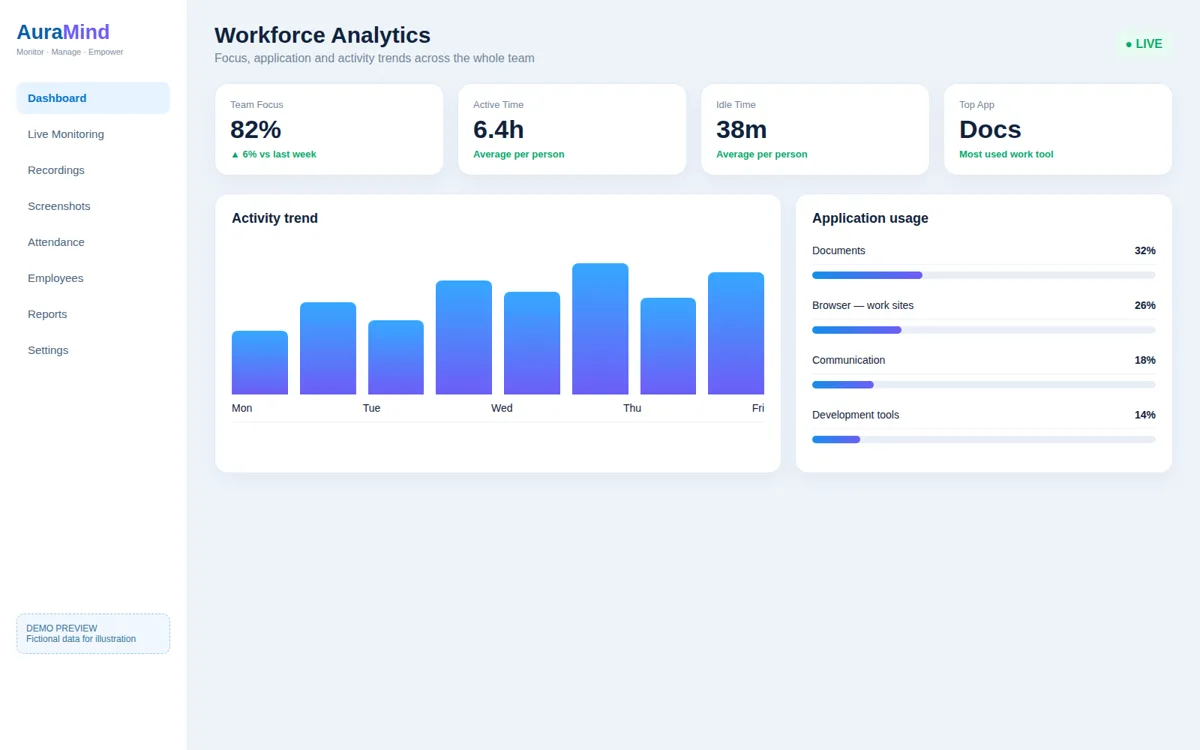Click "Average per person" under Active Time

519,154
